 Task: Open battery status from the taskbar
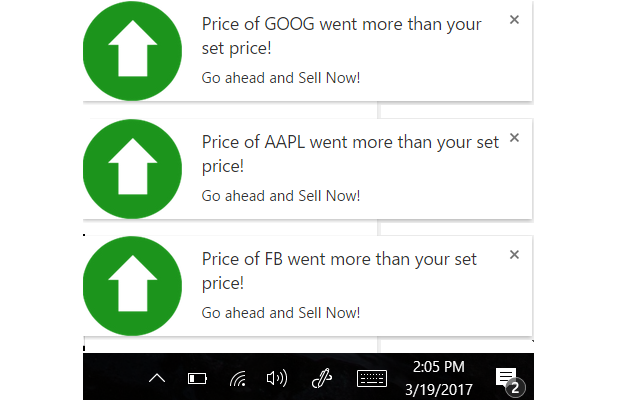pos(197,378)
